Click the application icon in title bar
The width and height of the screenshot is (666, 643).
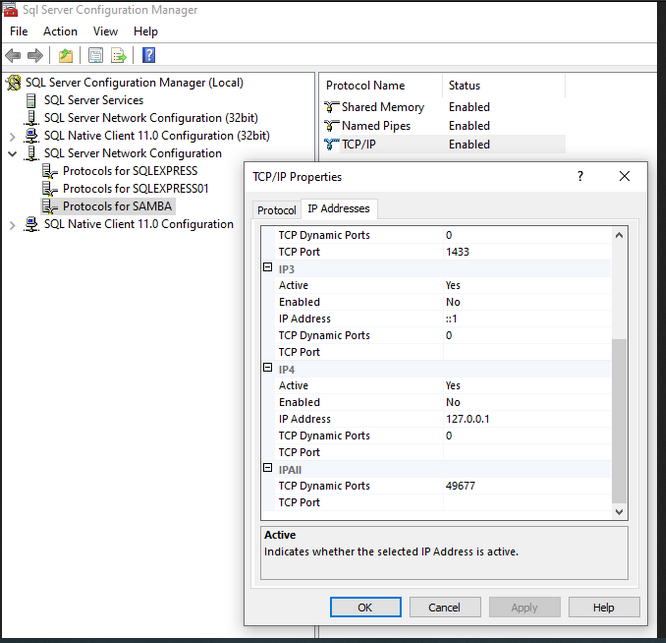(11, 10)
